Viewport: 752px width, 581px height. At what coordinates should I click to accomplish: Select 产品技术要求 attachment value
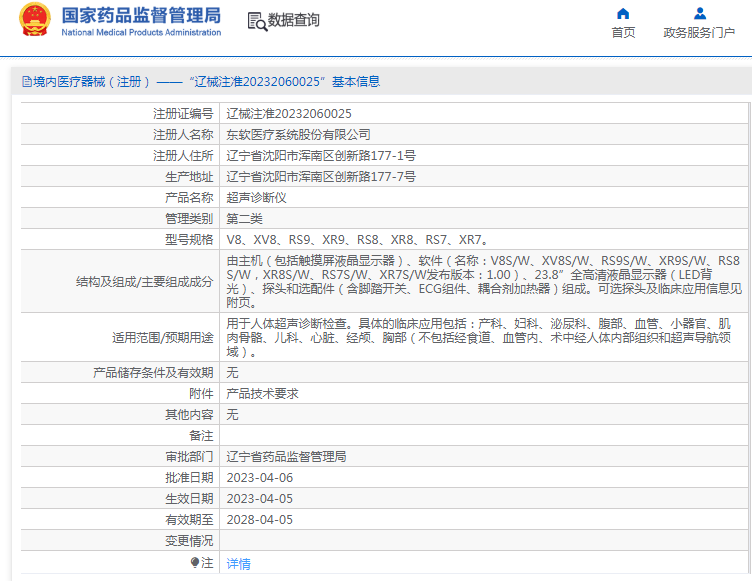[x=262, y=394]
